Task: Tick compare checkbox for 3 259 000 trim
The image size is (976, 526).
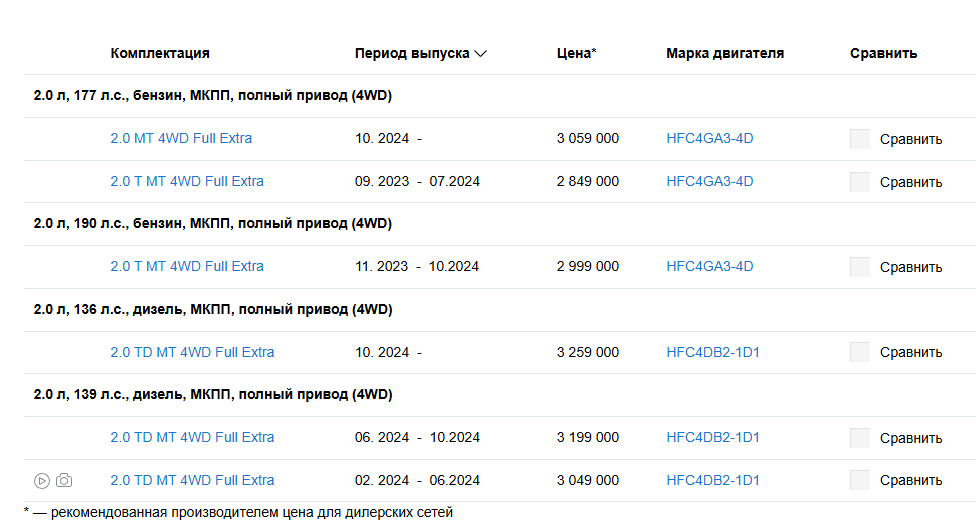Action: pyautogui.click(x=860, y=352)
